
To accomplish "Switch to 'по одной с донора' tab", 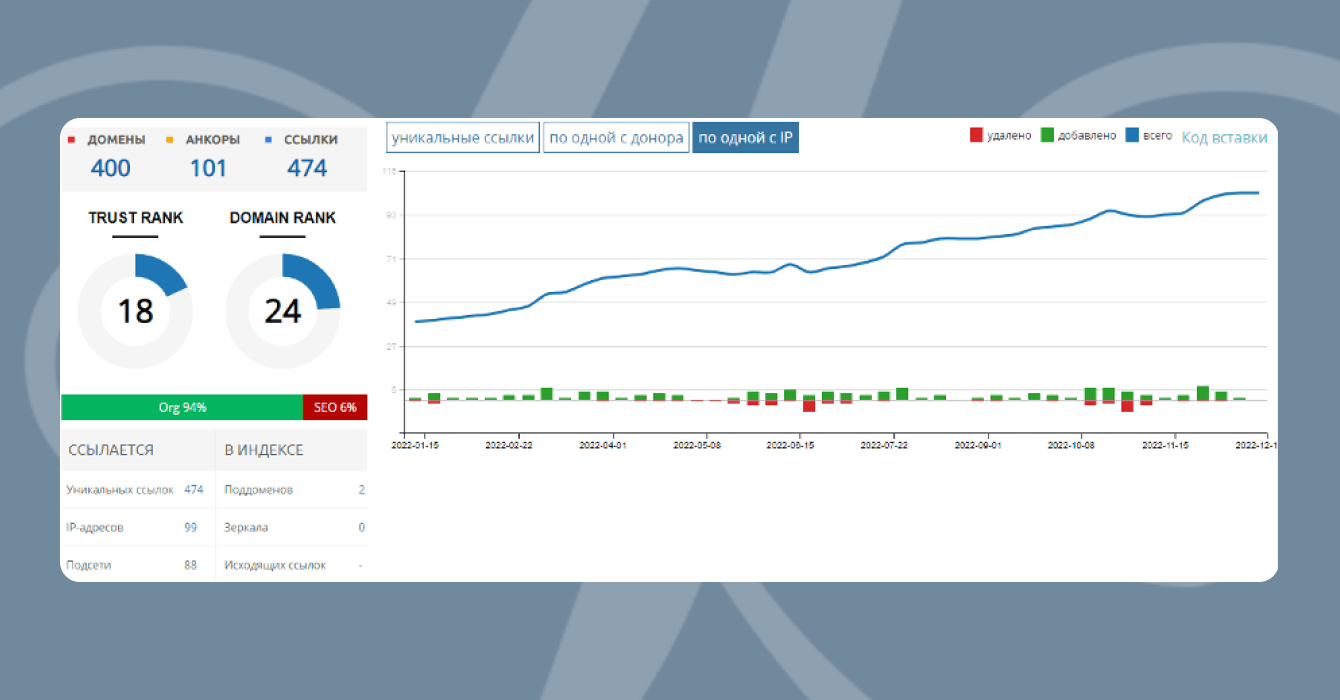I will (x=616, y=138).
